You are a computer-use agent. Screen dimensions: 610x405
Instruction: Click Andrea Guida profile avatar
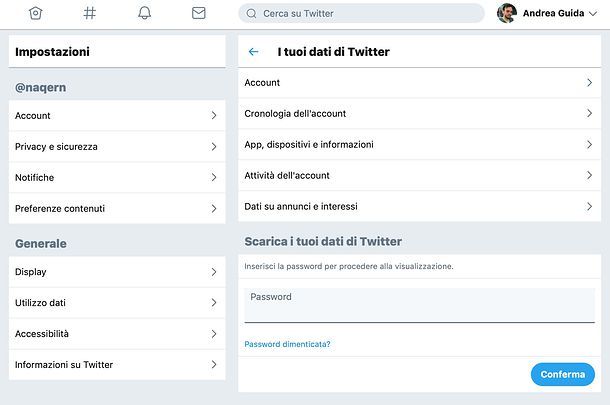coord(507,13)
